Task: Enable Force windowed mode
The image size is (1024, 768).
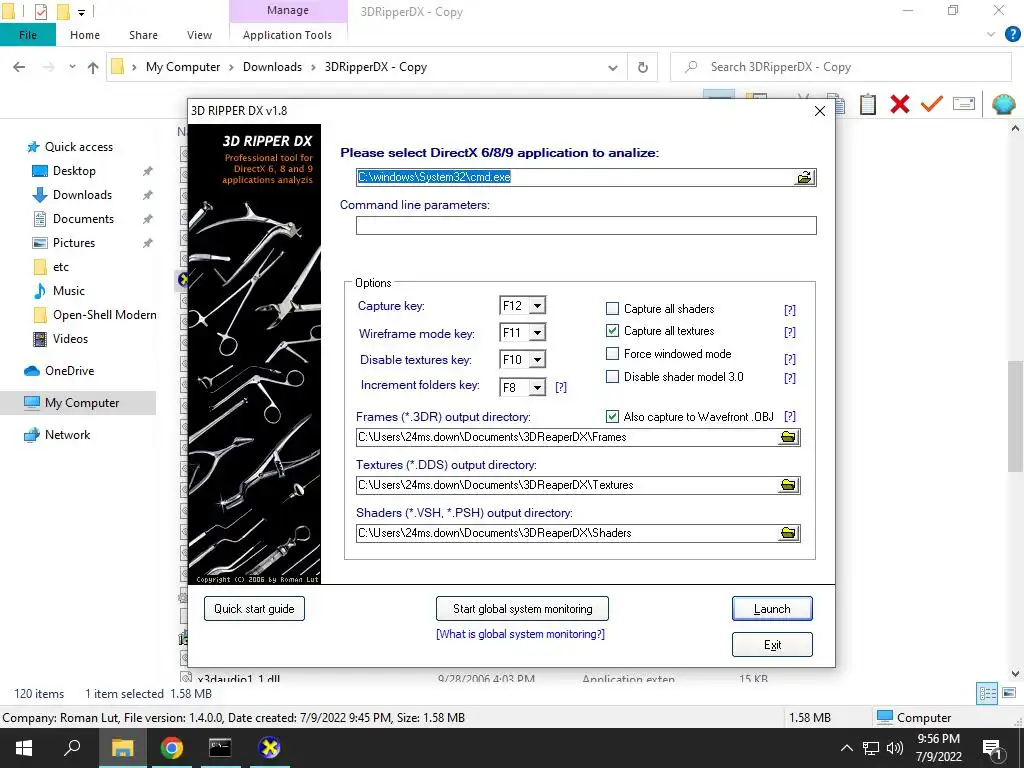Action: [x=612, y=353]
